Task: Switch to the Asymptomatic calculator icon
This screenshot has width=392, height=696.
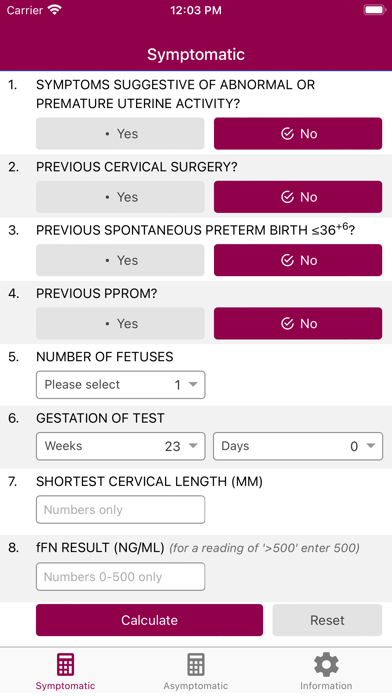Action: (x=196, y=664)
